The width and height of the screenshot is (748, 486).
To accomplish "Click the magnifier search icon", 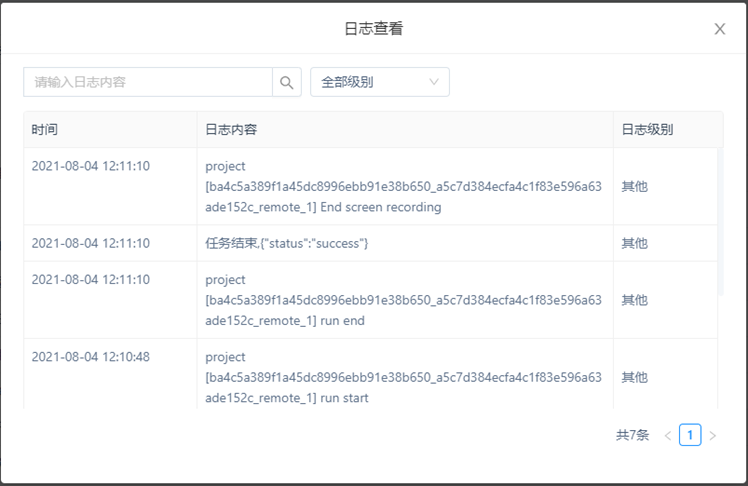I will click(287, 82).
